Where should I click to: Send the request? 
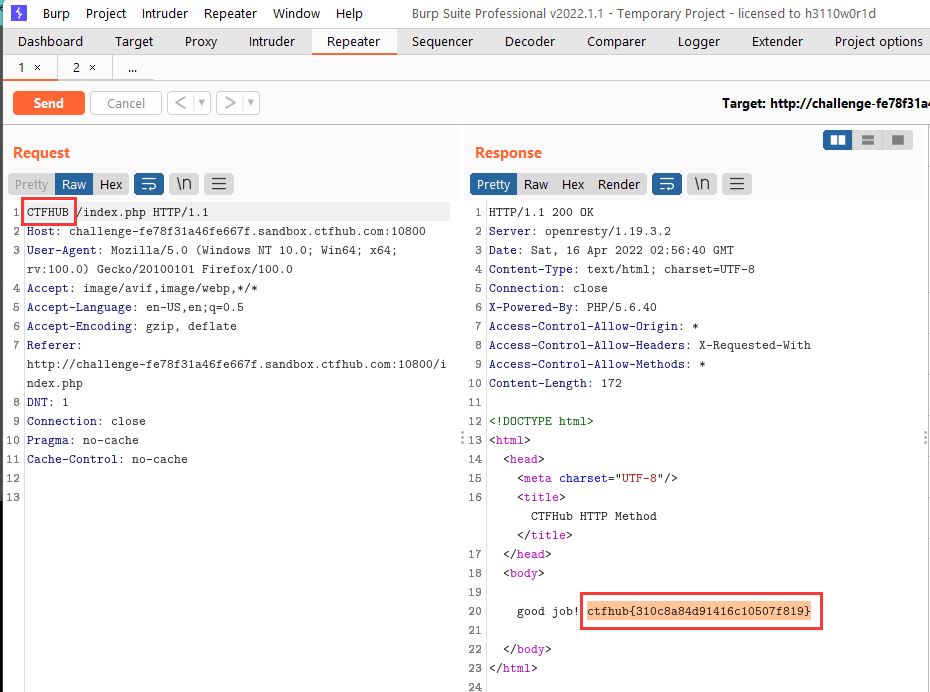coord(49,103)
